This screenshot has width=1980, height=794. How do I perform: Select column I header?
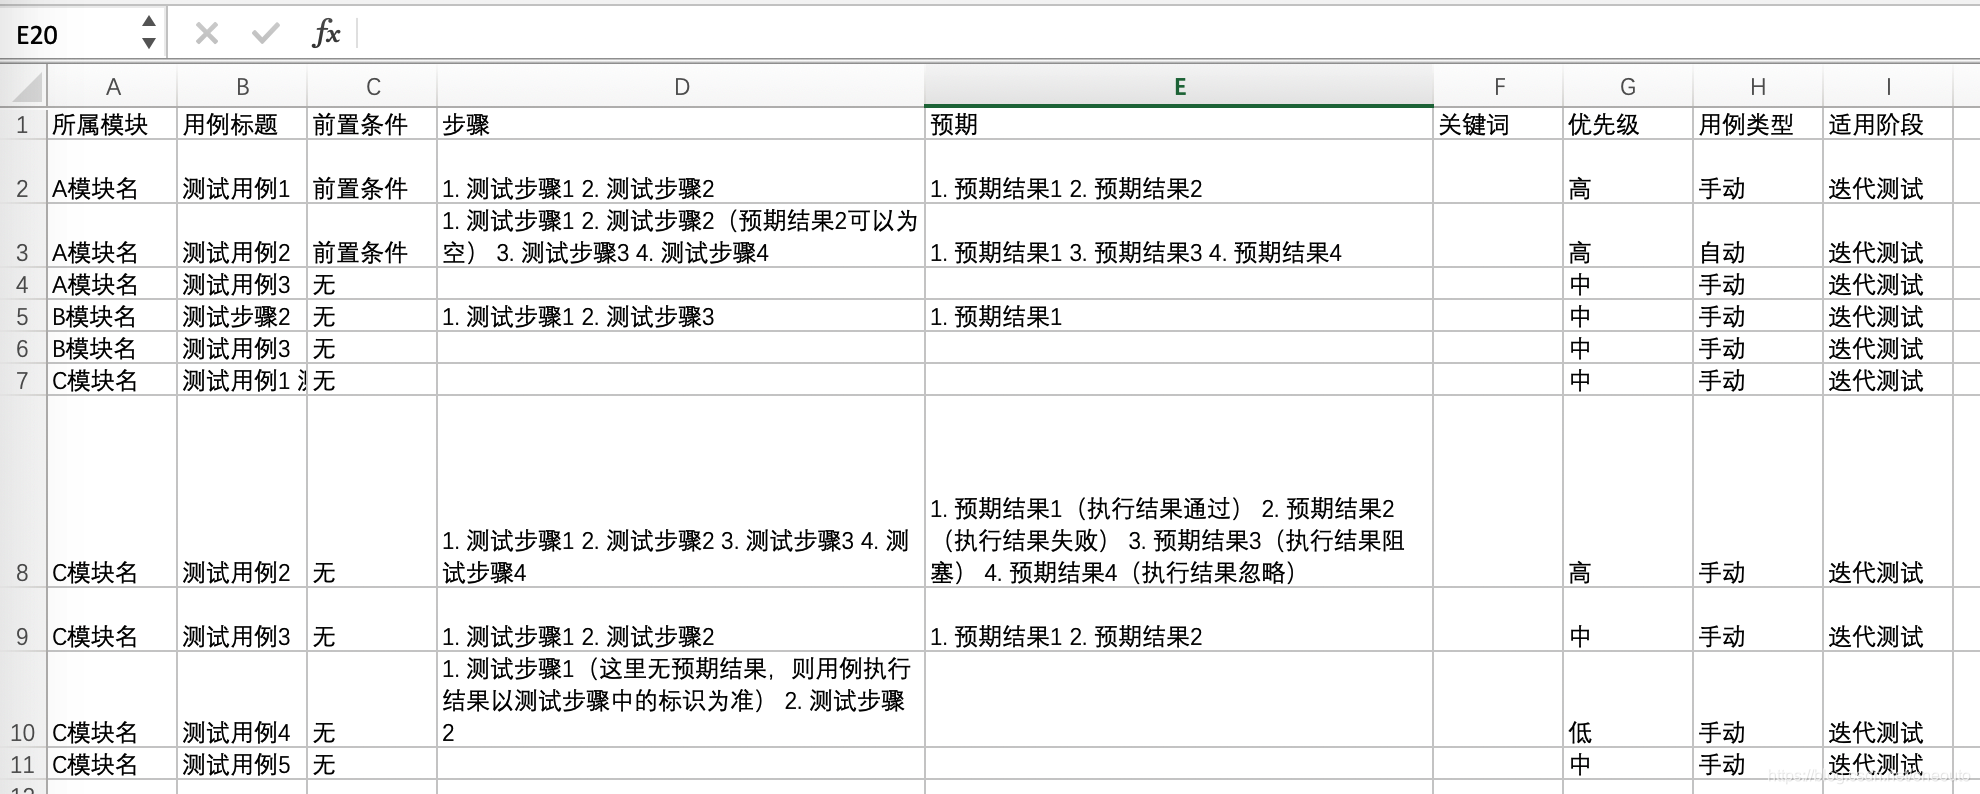(x=1888, y=87)
